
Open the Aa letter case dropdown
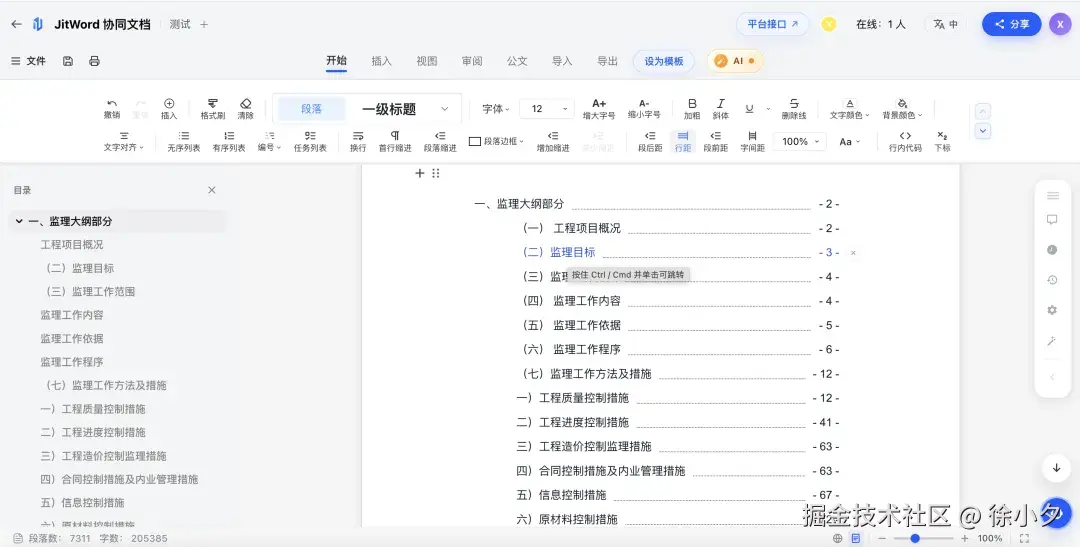(850, 141)
